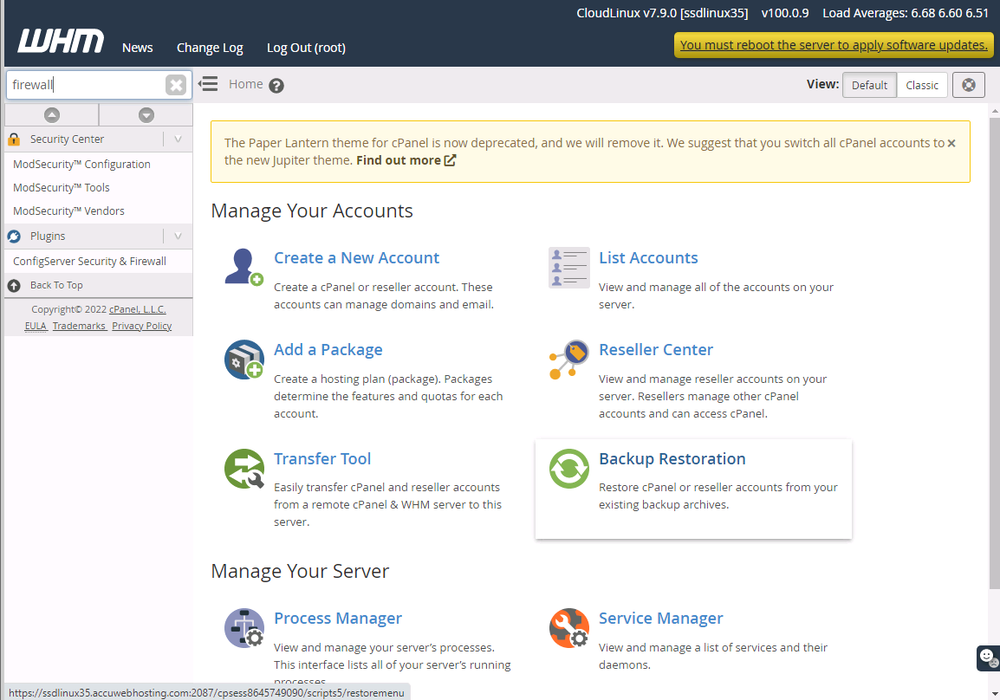
Task: Open the Reseller Center icon
Action: pyautogui.click(x=569, y=360)
